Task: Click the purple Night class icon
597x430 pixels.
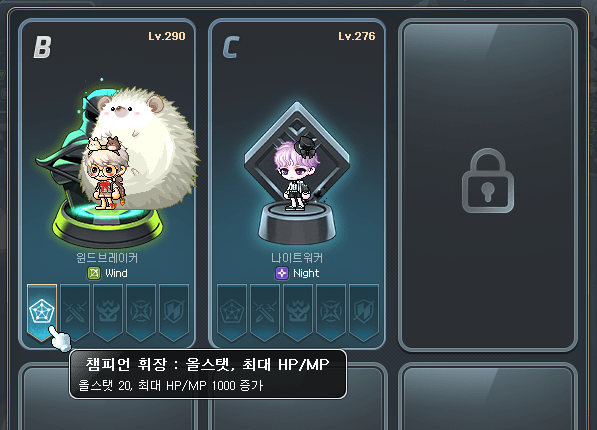Action: pyautogui.click(x=282, y=273)
